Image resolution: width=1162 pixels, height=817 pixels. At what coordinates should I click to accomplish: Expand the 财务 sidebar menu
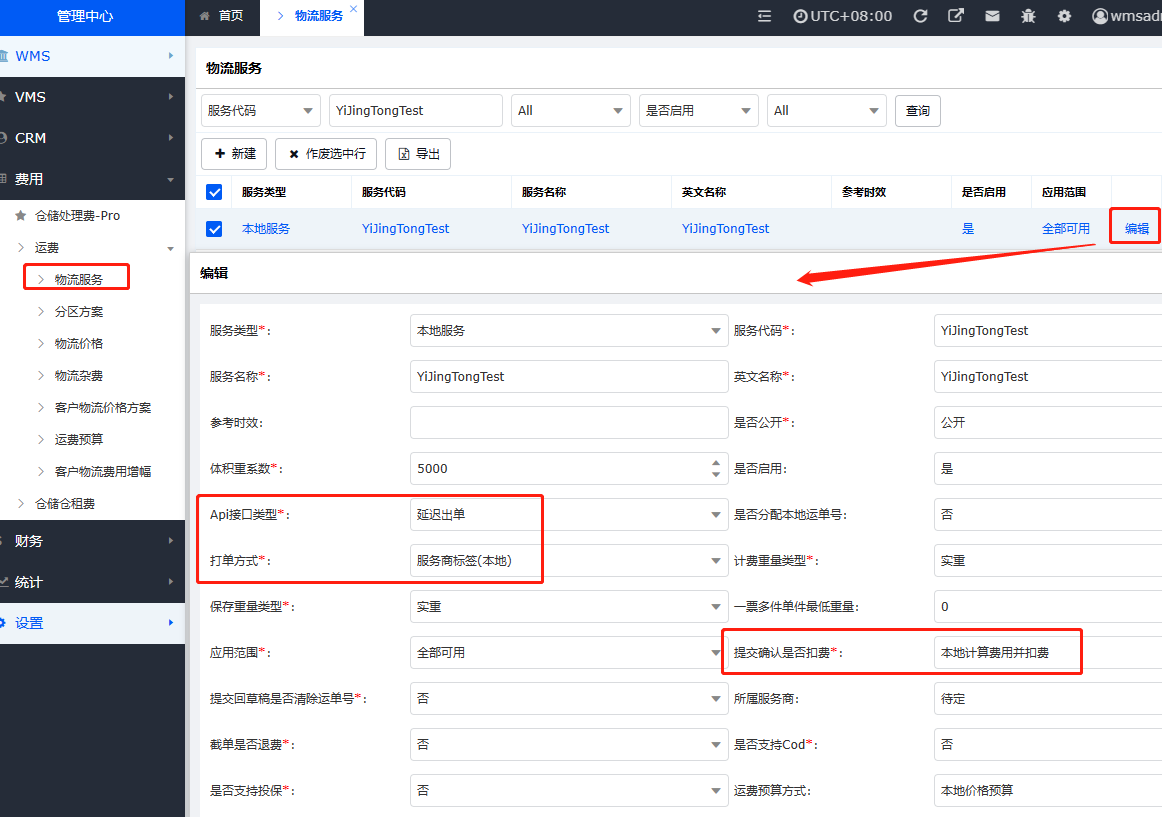tap(93, 541)
